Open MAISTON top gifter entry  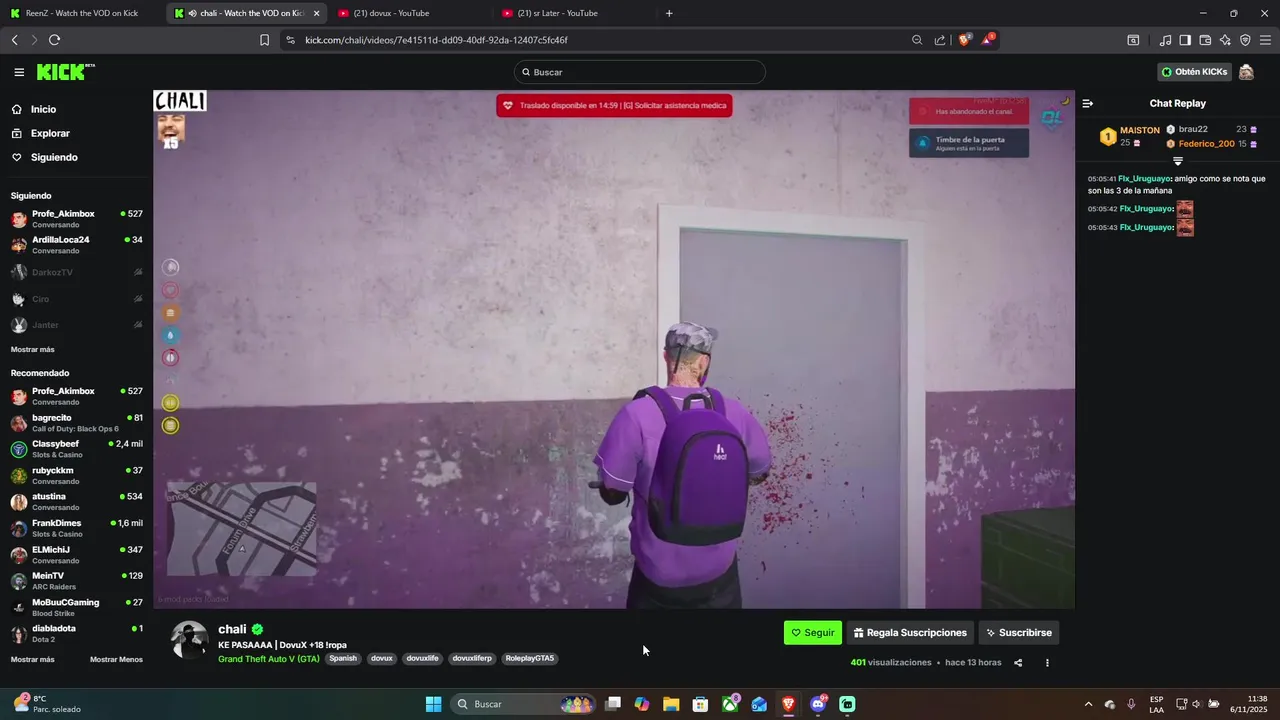click(1130, 136)
